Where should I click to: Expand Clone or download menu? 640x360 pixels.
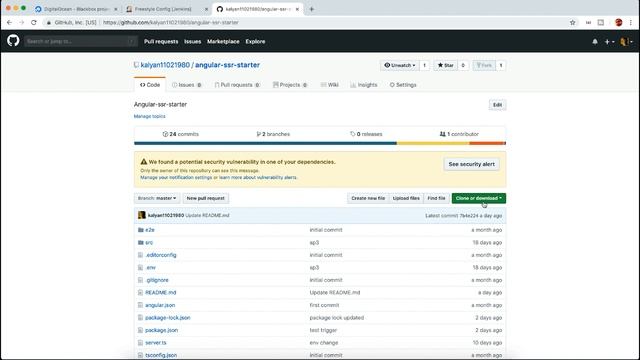point(478,198)
